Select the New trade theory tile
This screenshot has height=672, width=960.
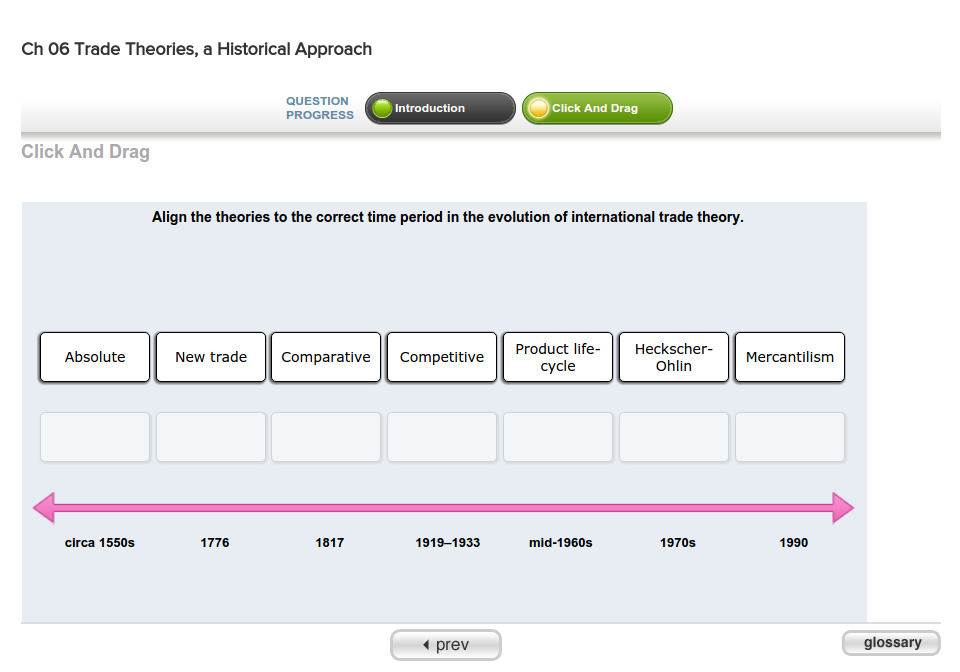210,357
